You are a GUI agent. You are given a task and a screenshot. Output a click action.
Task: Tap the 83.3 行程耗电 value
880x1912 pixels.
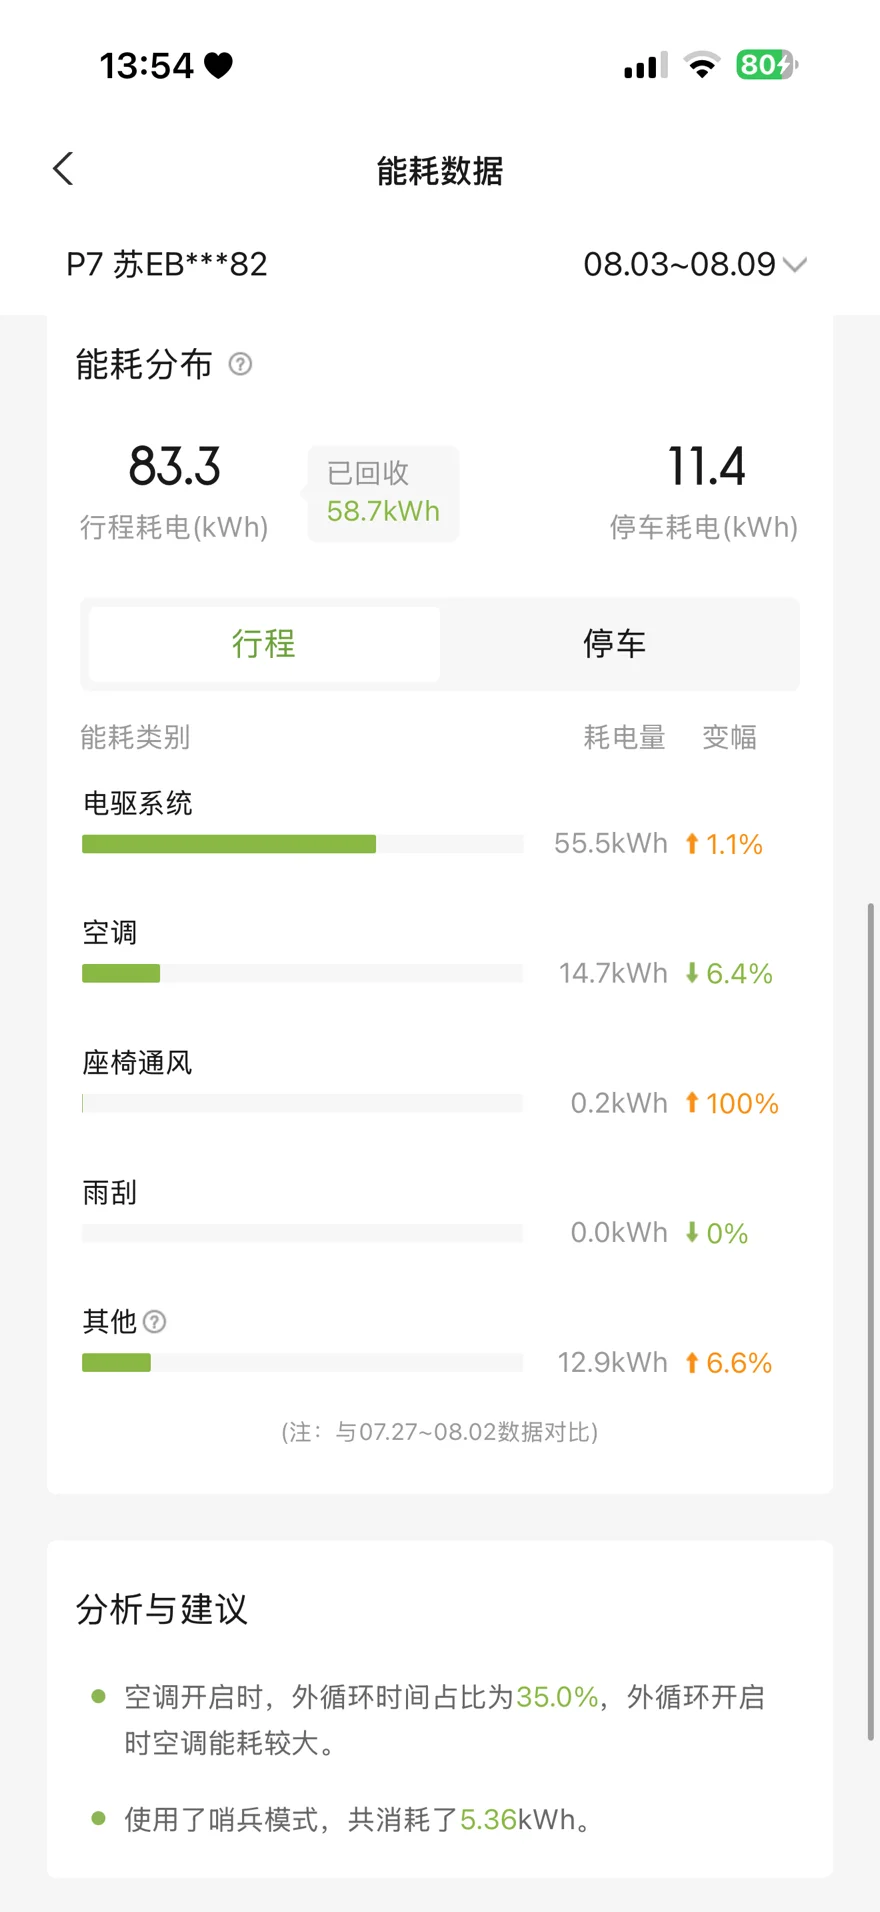(175, 467)
